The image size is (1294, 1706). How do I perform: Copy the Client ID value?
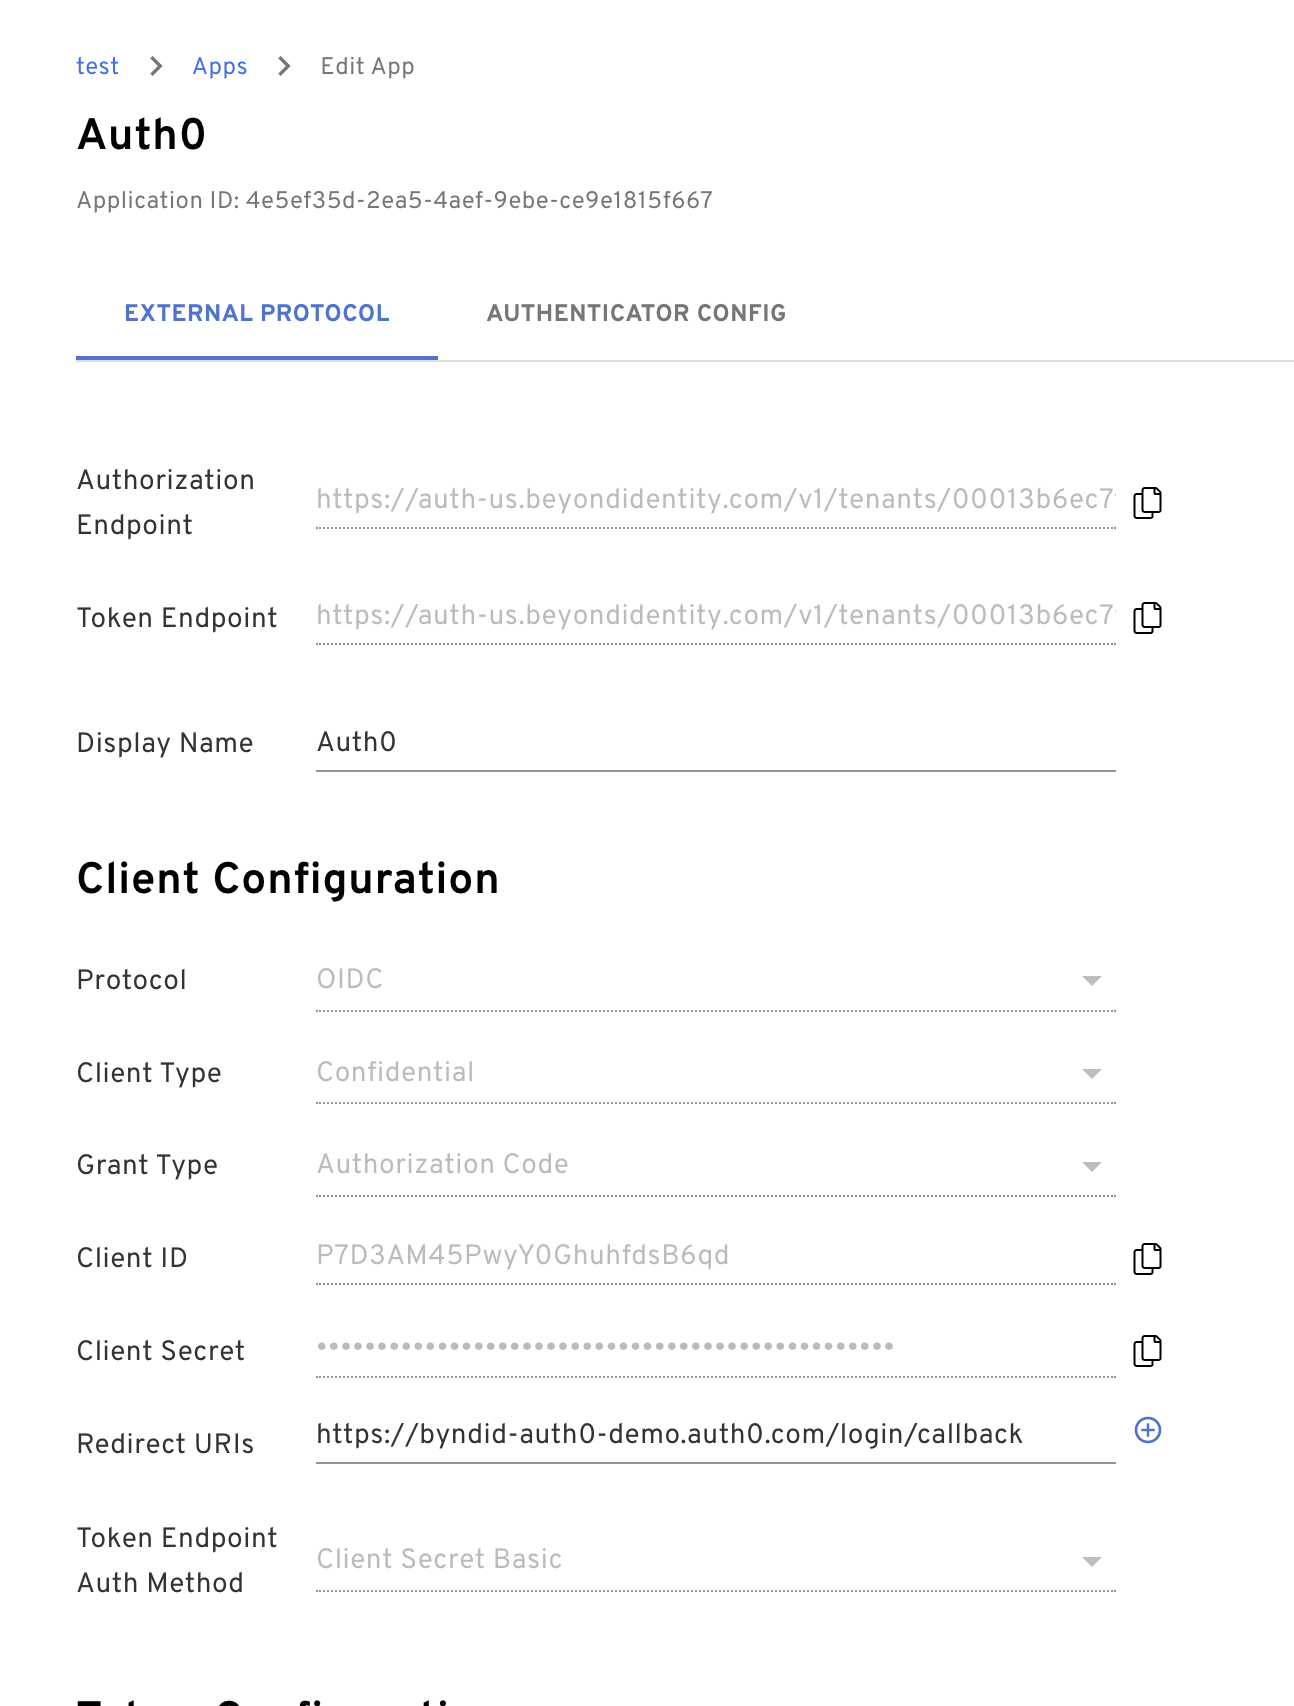1147,1258
